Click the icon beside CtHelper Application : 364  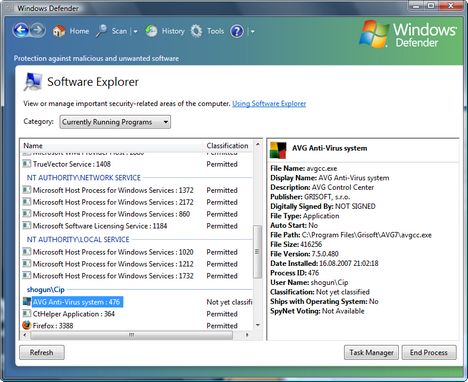click(x=26, y=314)
